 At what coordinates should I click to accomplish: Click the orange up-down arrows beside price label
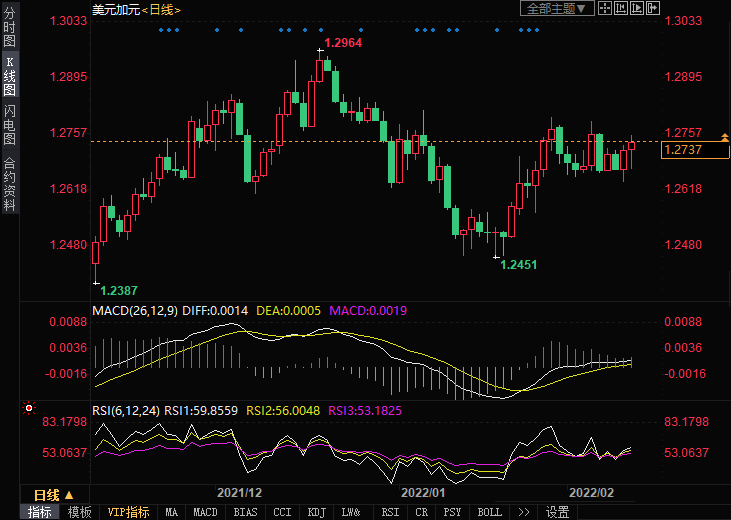tap(723, 135)
